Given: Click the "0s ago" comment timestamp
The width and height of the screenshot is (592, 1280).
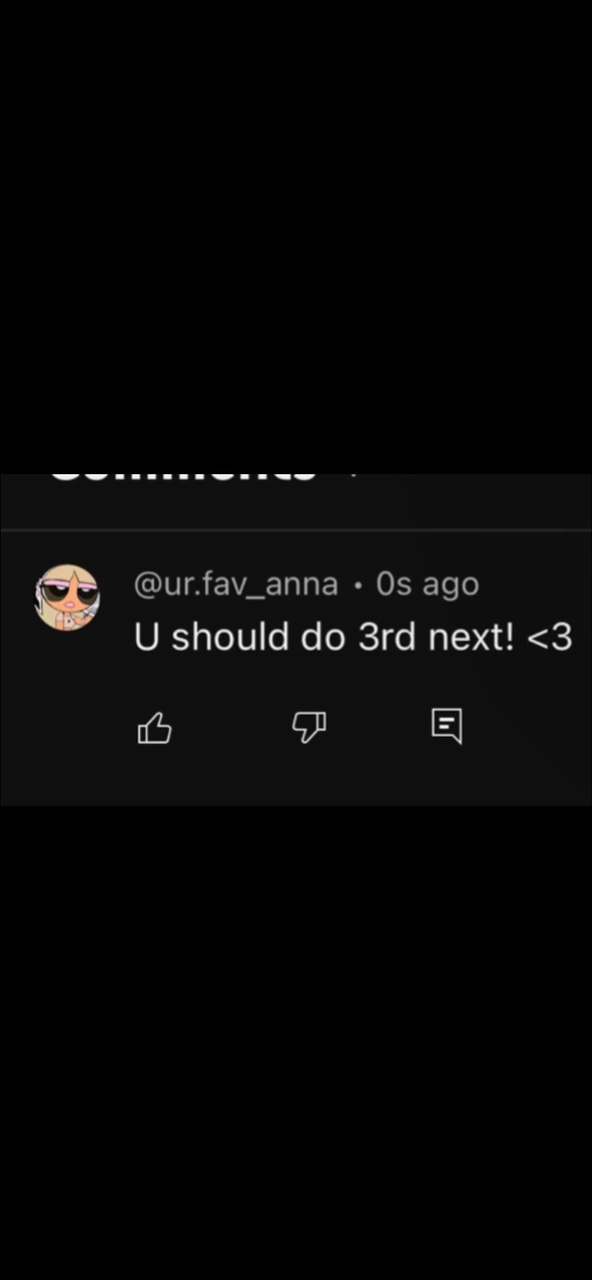Looking at the screenshot, I should point(427,584).
